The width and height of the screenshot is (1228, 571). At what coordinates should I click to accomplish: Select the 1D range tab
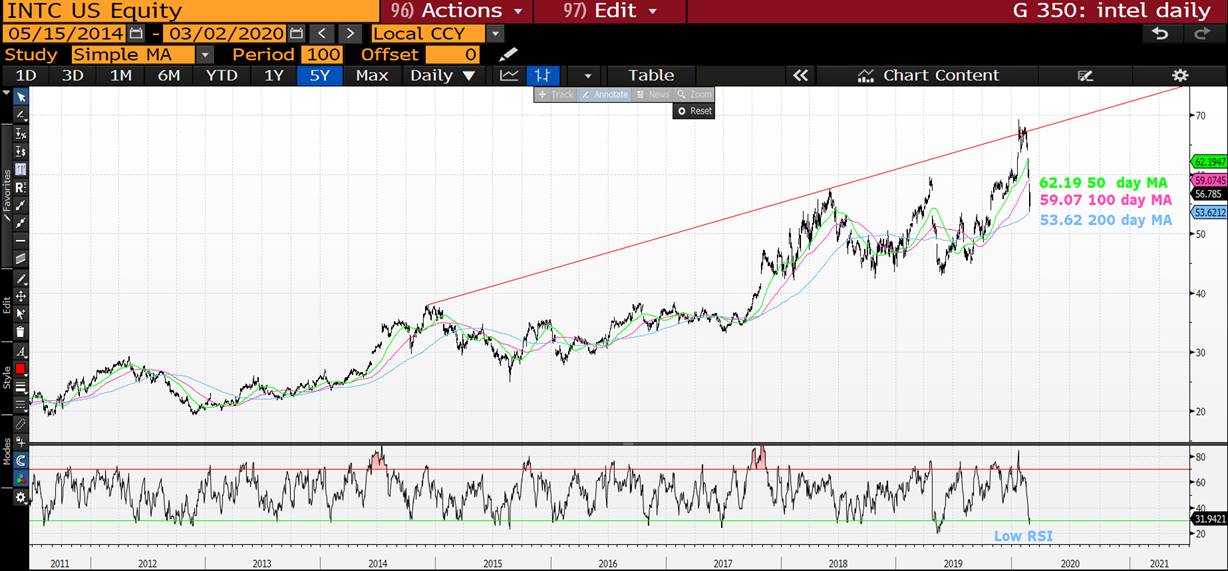click(x=26, y=75)
